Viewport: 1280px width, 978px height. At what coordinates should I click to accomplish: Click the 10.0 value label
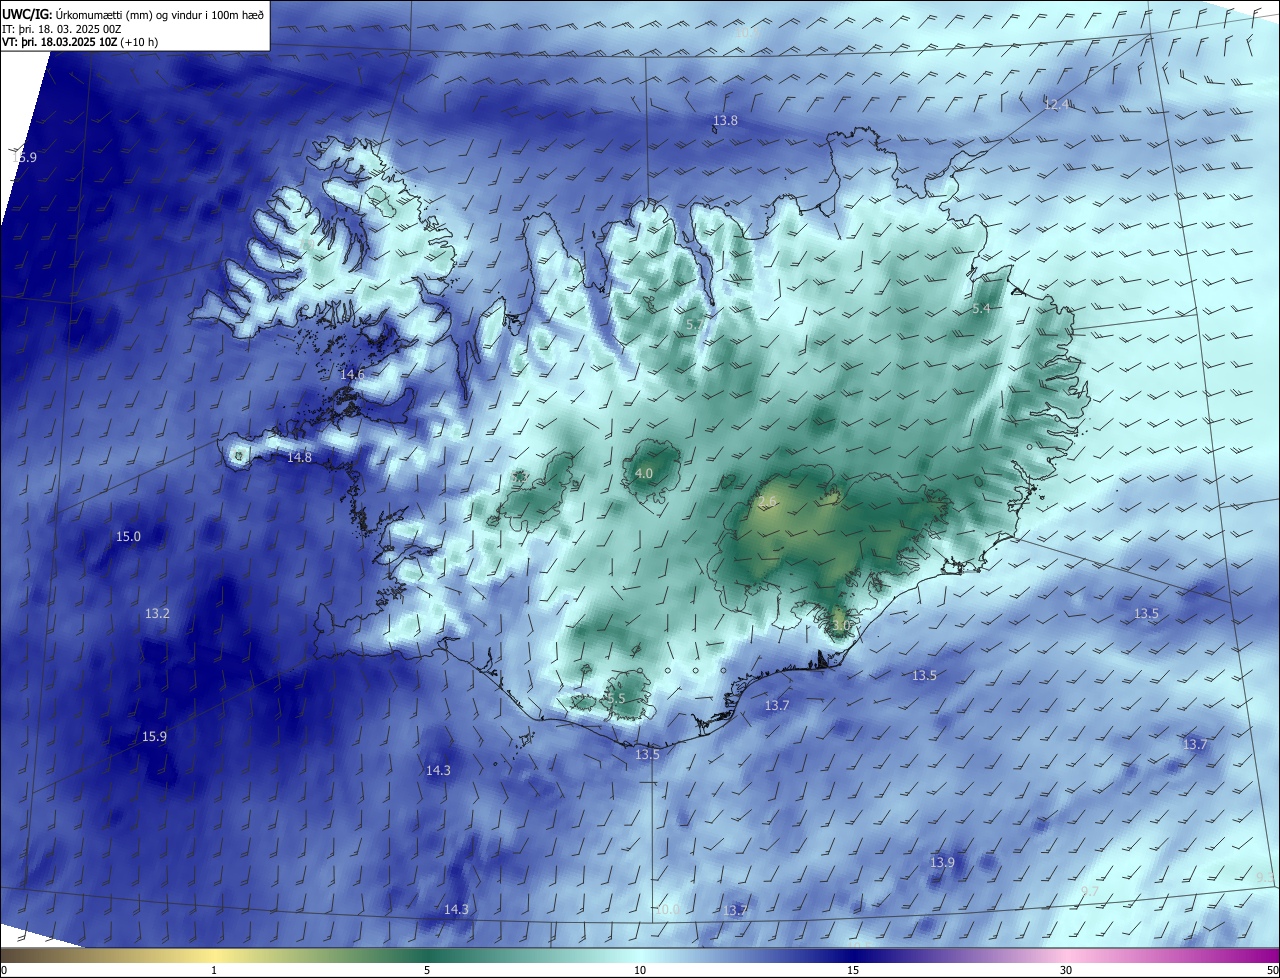click(667, 909)
